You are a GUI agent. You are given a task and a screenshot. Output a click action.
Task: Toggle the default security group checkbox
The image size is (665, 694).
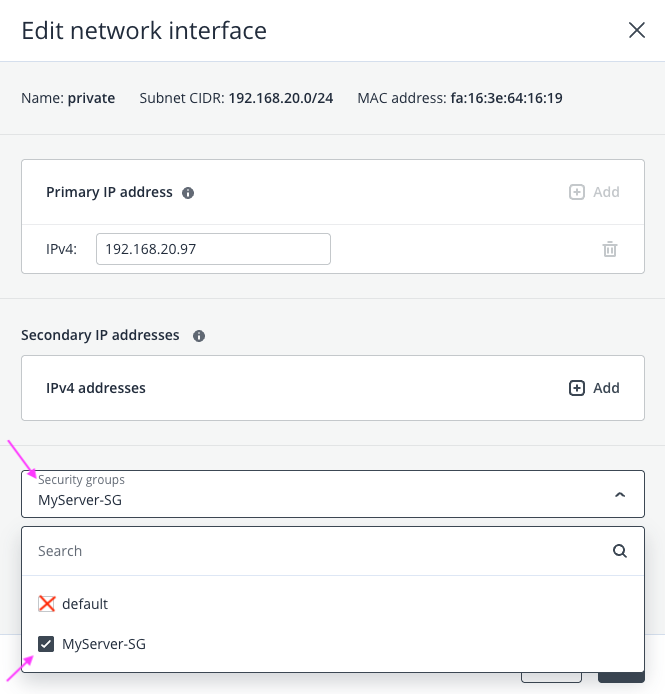click(x=46, y=604)
